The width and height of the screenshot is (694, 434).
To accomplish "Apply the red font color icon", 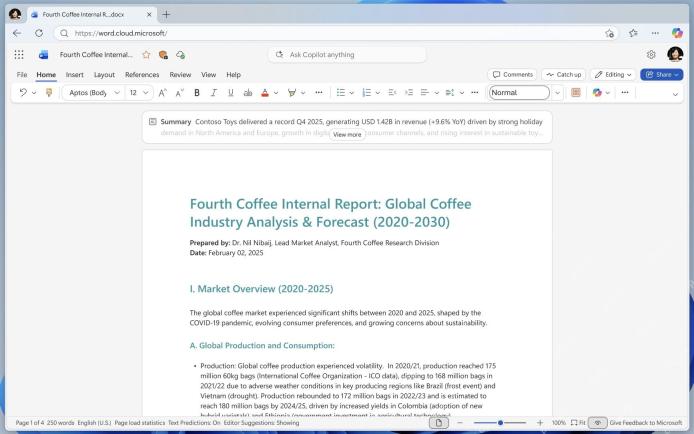I will 265,92.
